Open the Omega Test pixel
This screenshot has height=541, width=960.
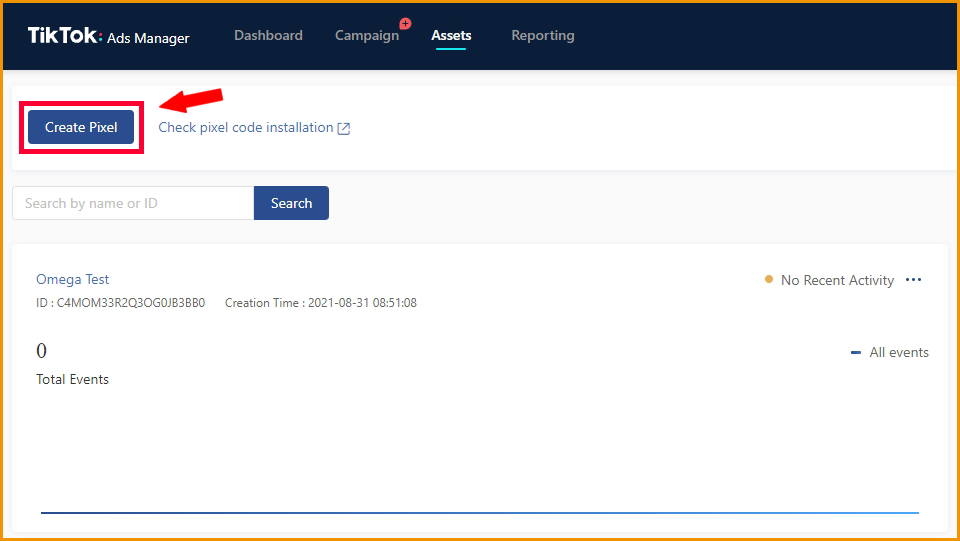coord(73,279)
